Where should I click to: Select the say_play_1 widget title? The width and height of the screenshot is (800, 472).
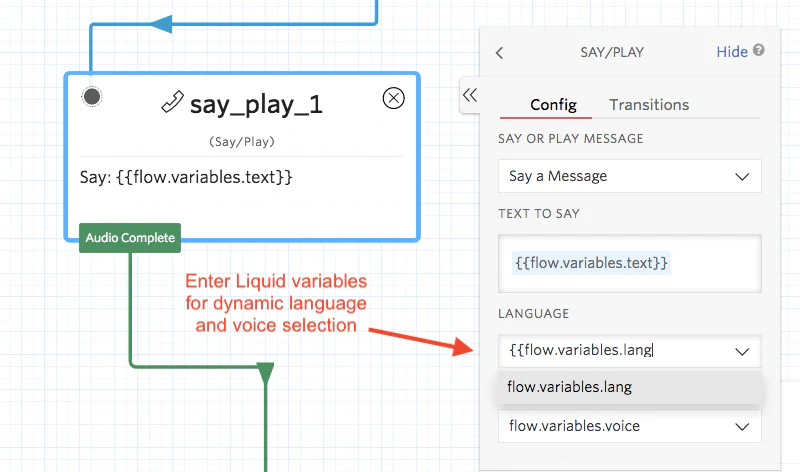[x=256, y=105]
